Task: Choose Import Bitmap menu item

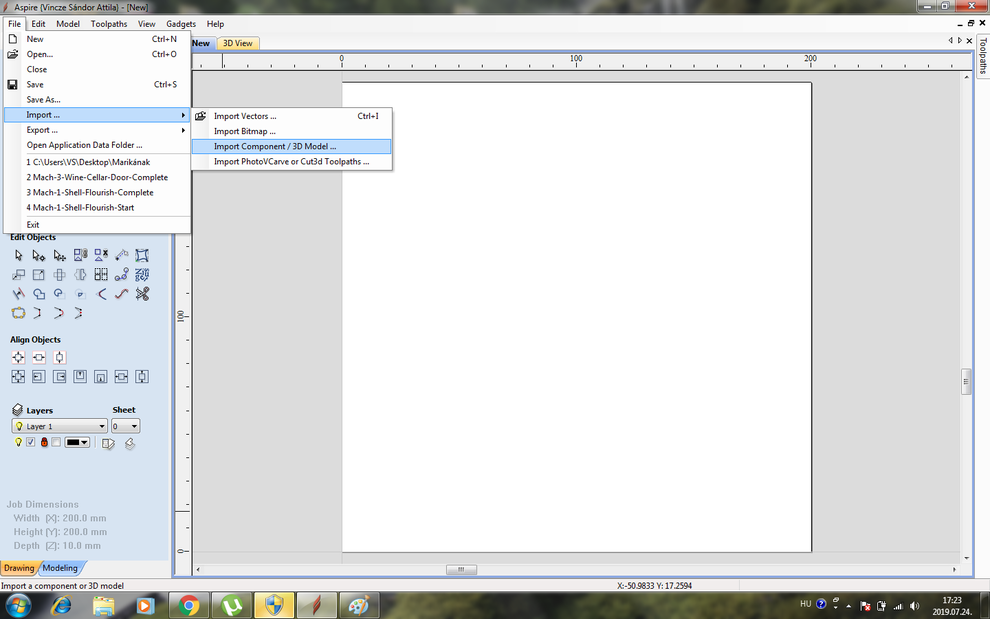Action: [292, 131]
